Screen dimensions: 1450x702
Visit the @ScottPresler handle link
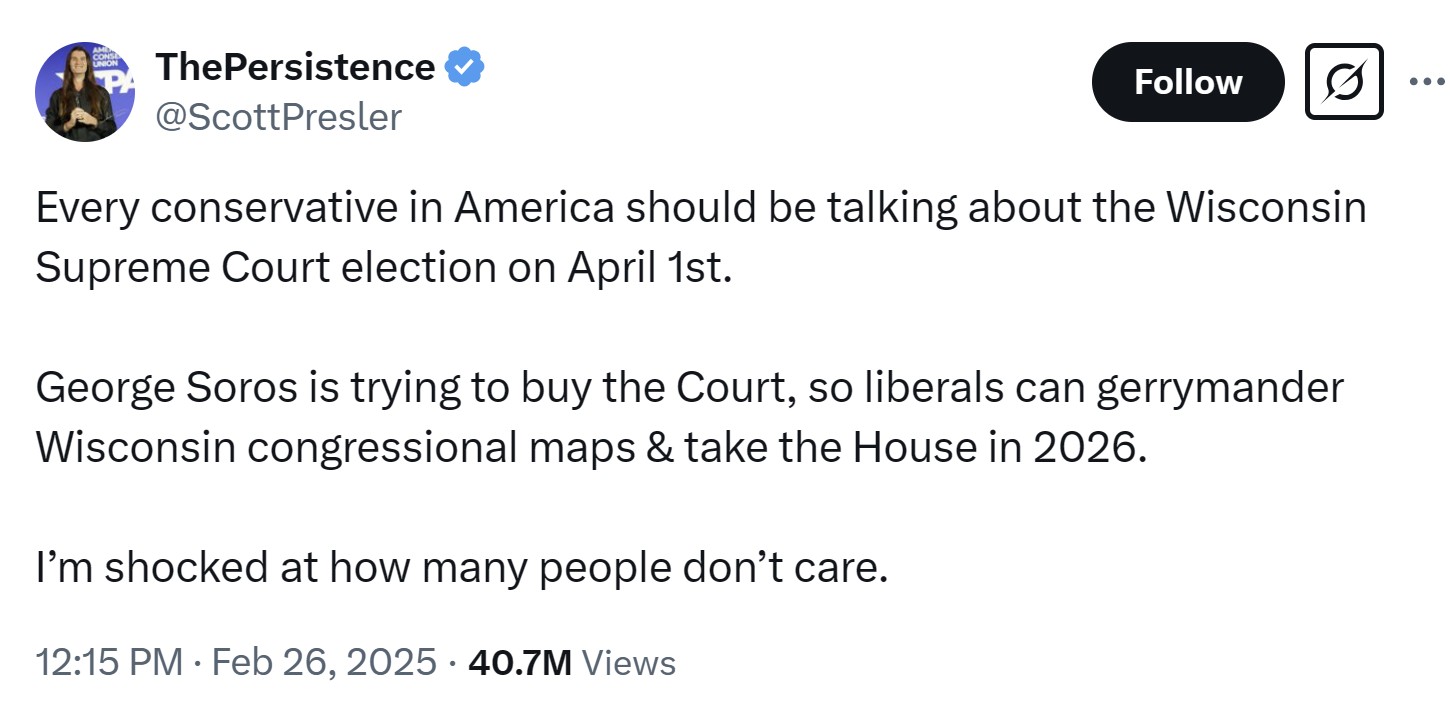click(278, 117)
